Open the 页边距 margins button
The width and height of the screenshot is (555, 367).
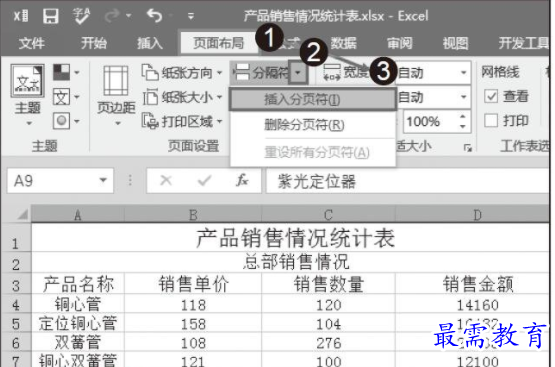[x=116, y=96]
